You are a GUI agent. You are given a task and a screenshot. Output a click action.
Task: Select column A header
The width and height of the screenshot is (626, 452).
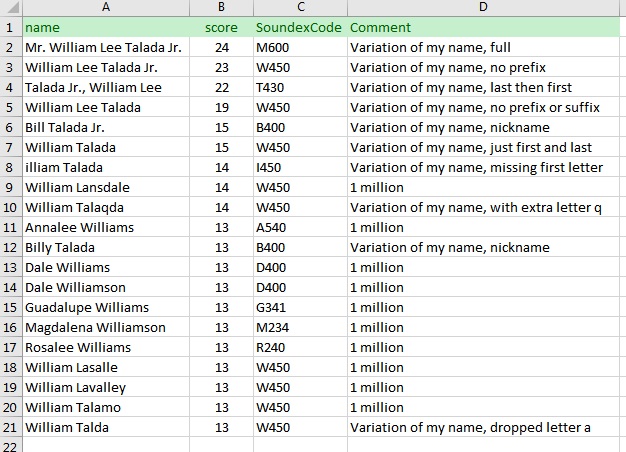click(105, 8)
